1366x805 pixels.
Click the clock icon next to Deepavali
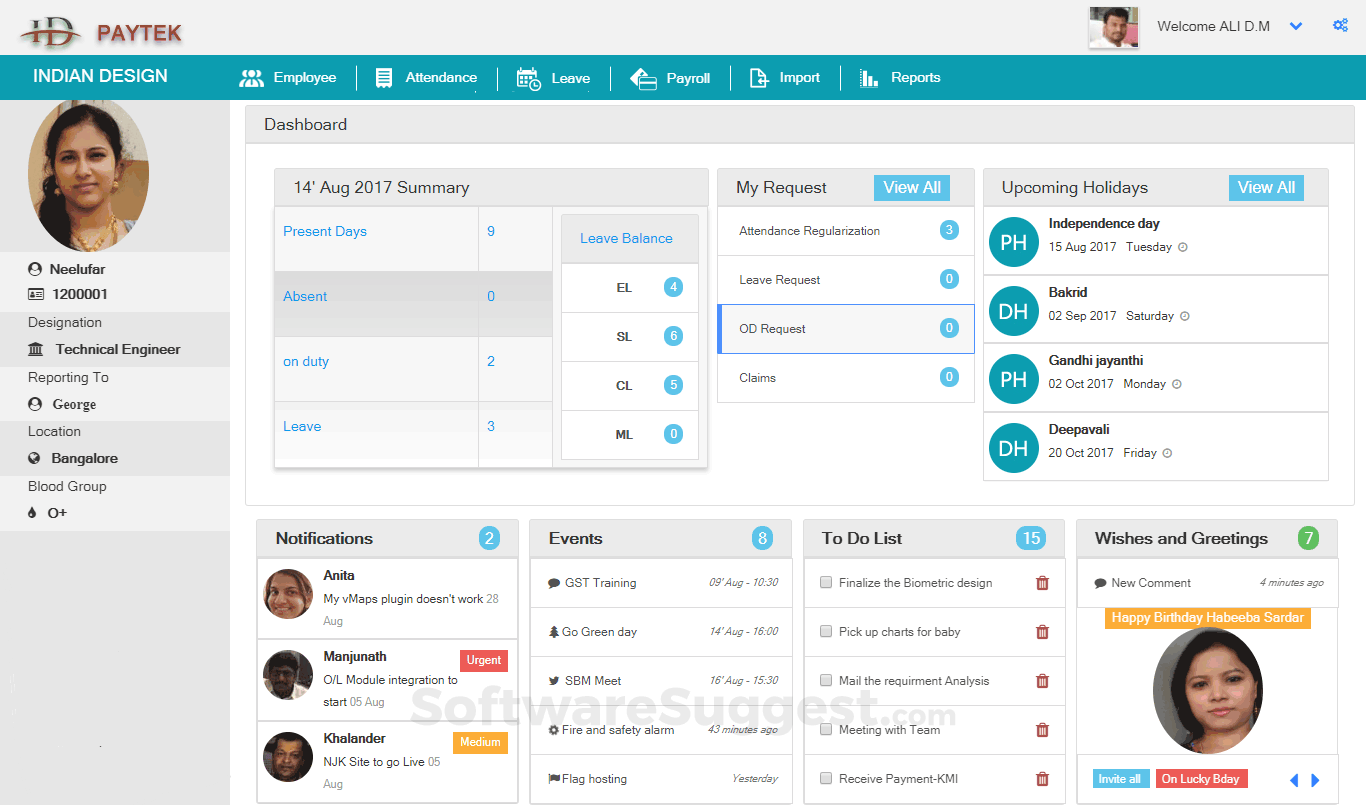coord(1164,452)
